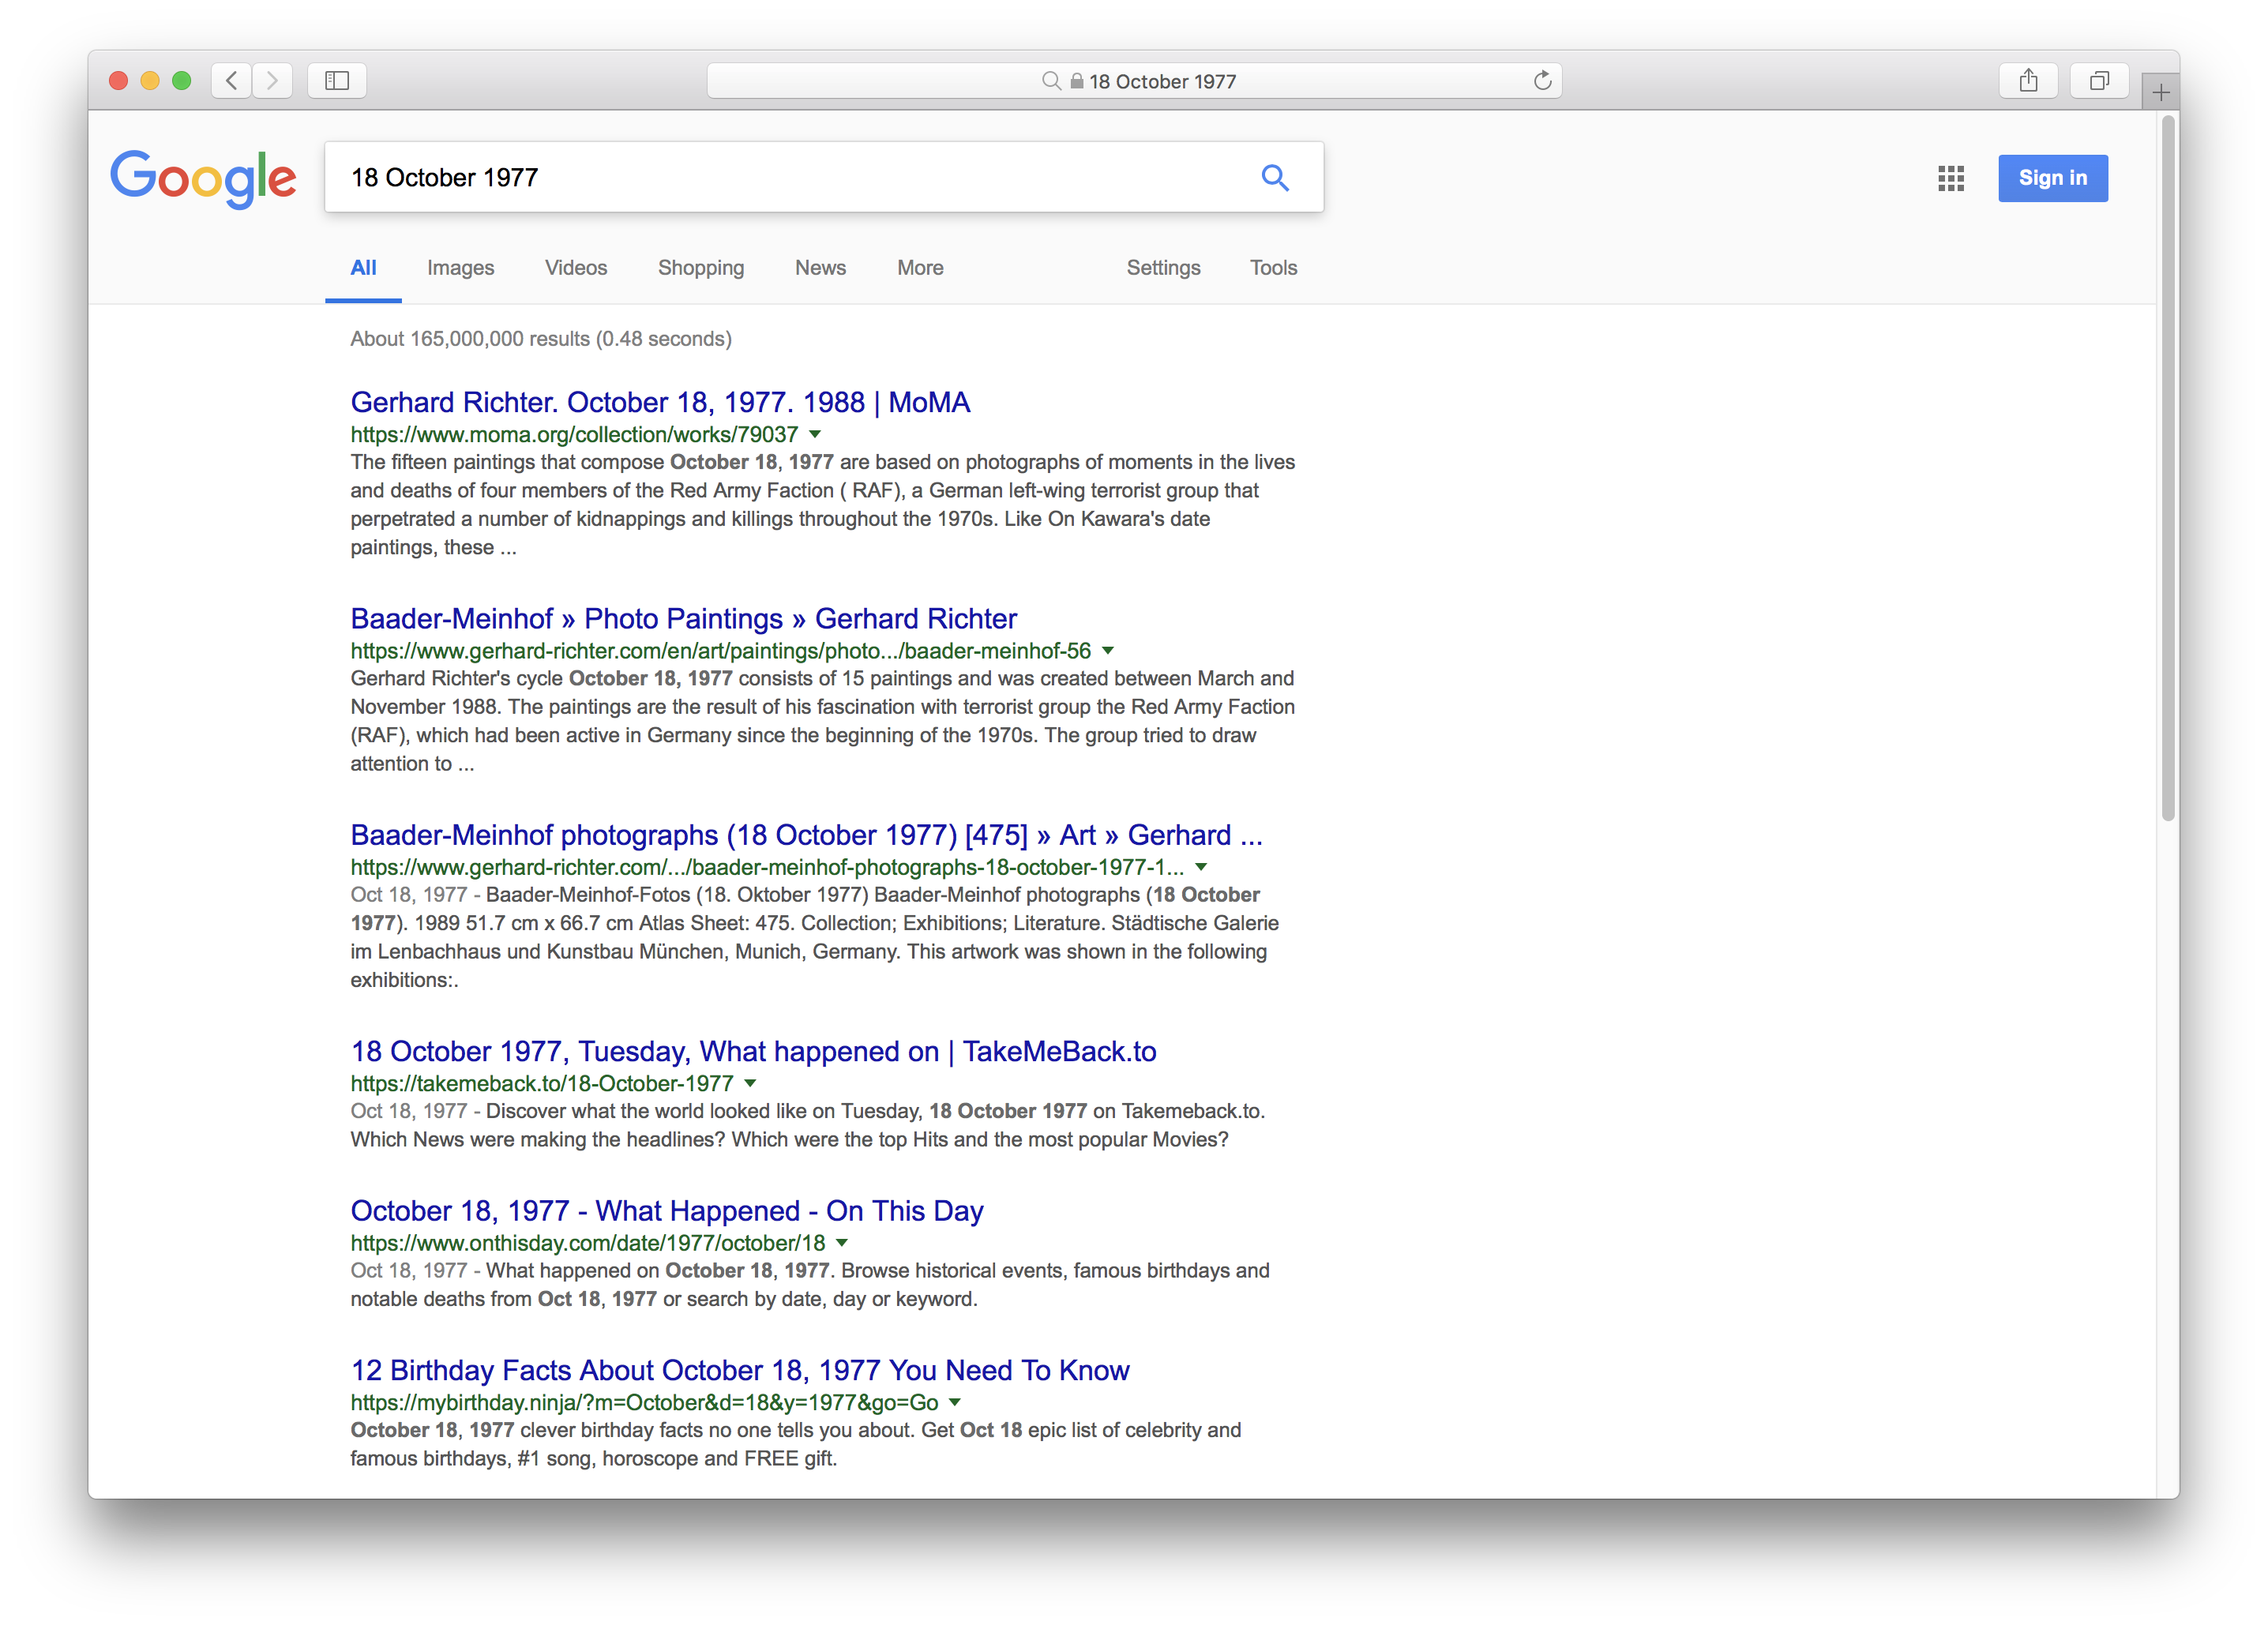Expand dropdown arrow next to mybirthday.ninja URL
This screenshot has height=1625, width=2268.
coord(955,1402)
